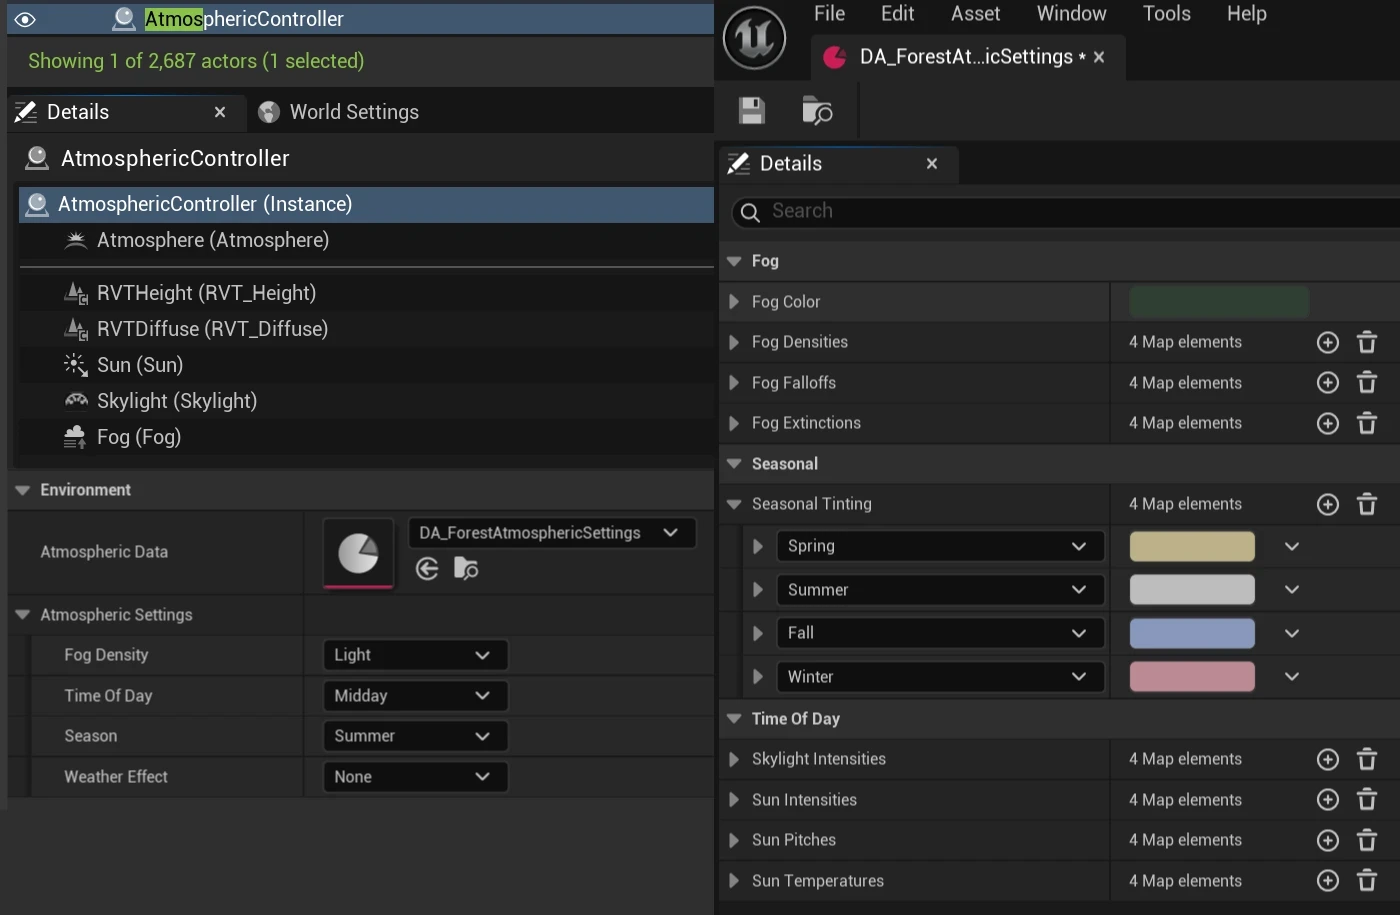Delete all Fog Extinctions map elements
This screenshot has width=1400, height=915.
tap(1367, 423)
